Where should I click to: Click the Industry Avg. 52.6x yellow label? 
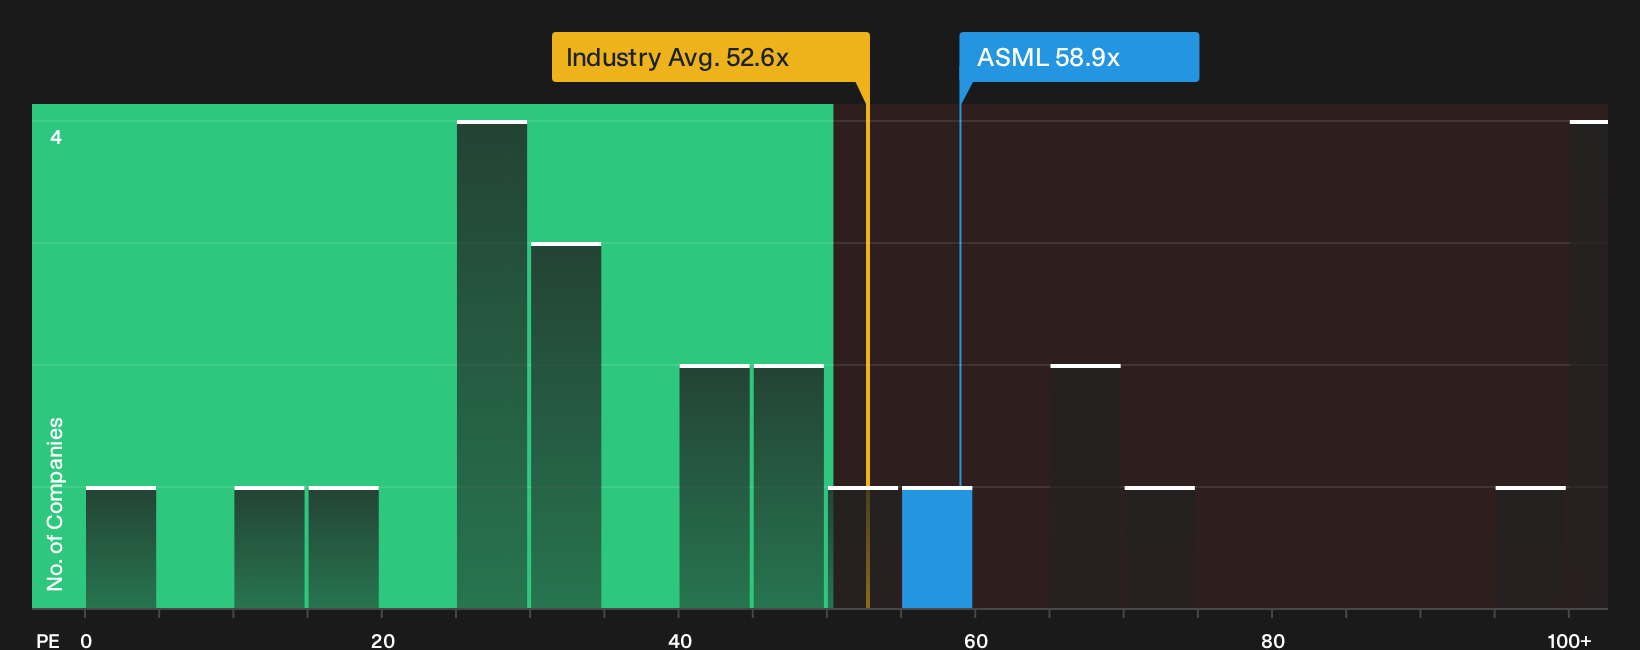click(711, 57)
